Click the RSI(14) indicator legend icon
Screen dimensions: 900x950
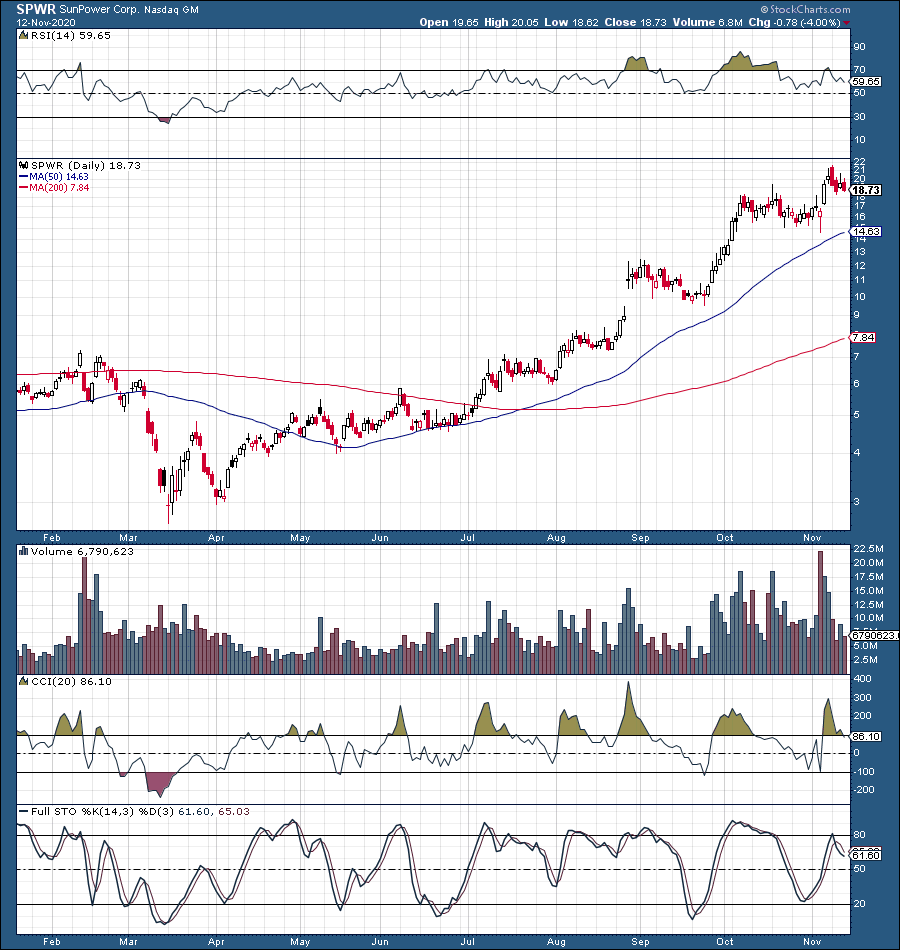click(24, 35)
